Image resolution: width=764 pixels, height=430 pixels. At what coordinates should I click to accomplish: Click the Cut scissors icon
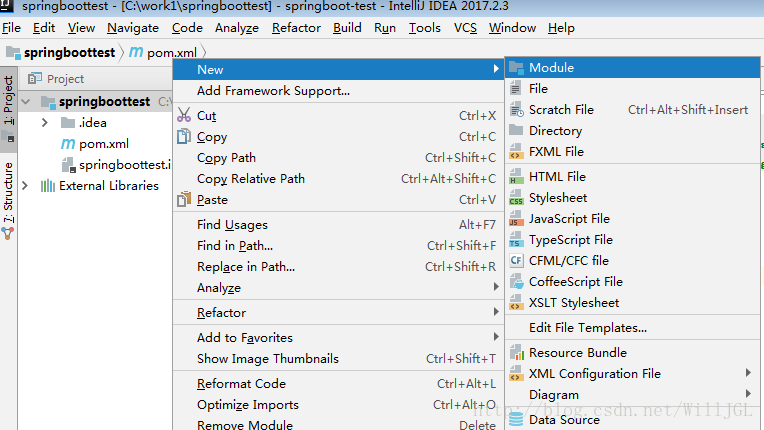pyautogui.click(x=183, y=116)
